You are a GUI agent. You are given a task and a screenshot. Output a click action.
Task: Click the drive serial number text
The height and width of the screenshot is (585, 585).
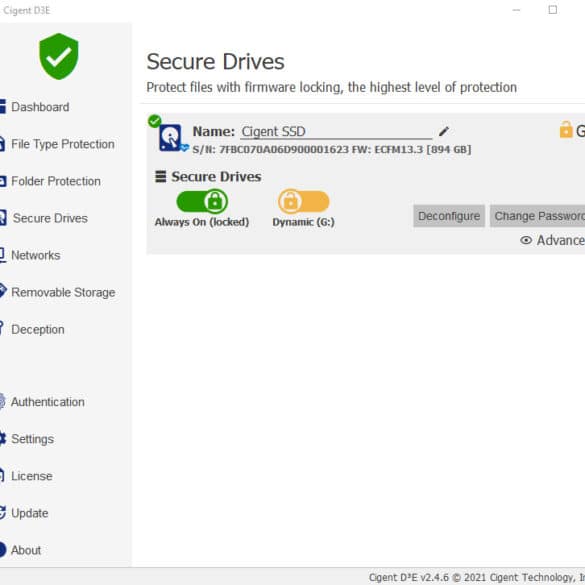[332, 150]
